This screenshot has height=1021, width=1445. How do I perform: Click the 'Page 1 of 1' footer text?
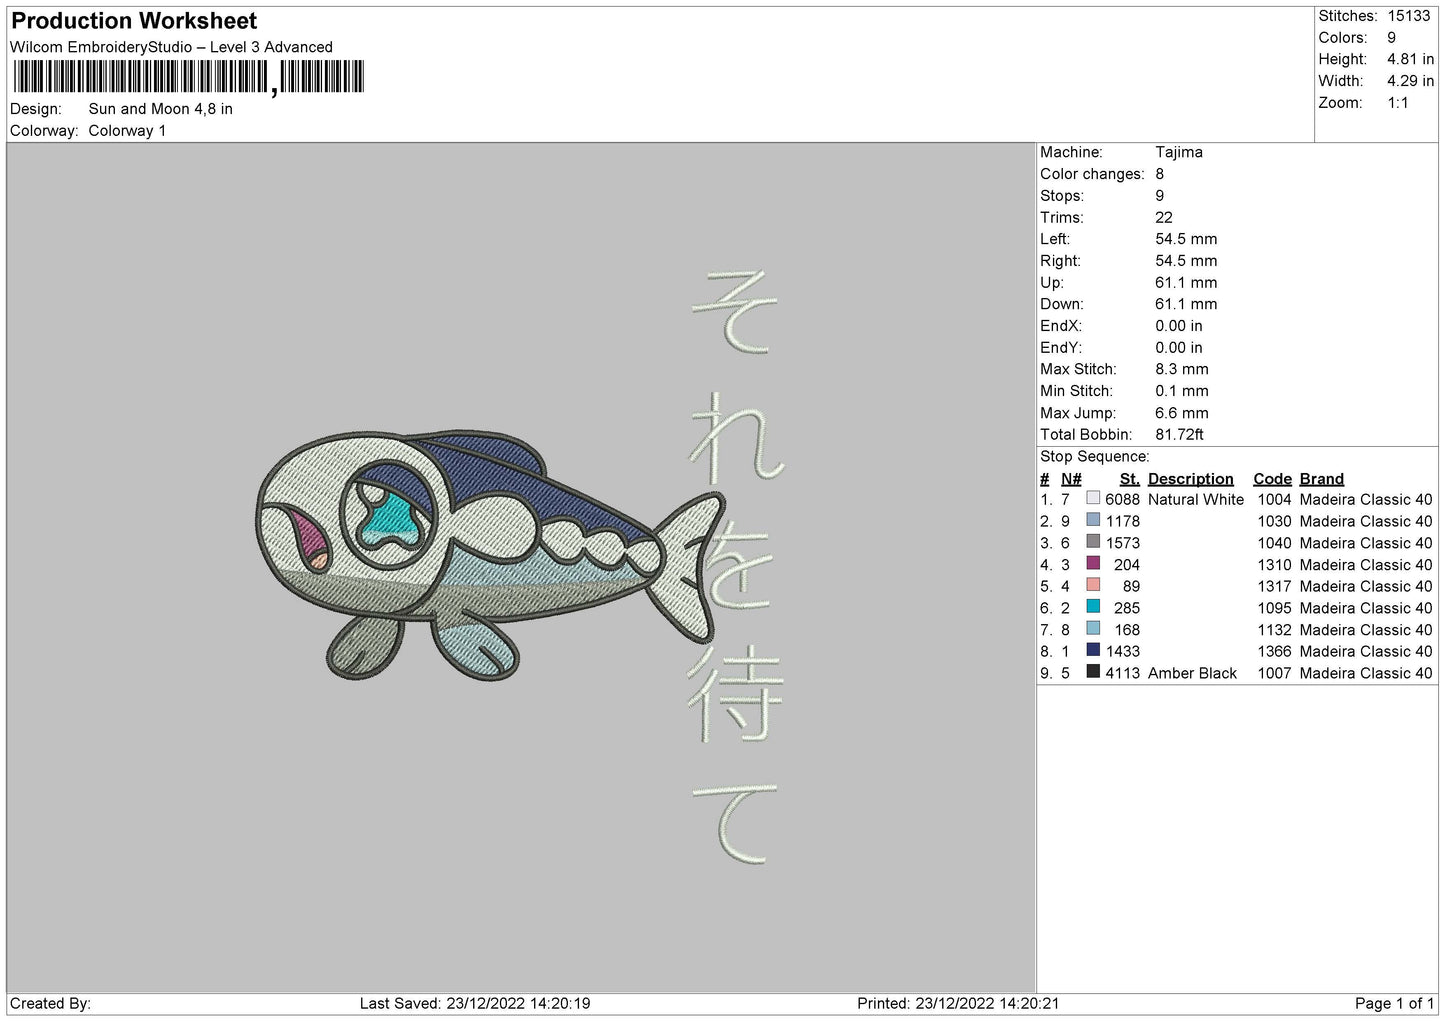pyautogui.click(x=1394, y=1003)
